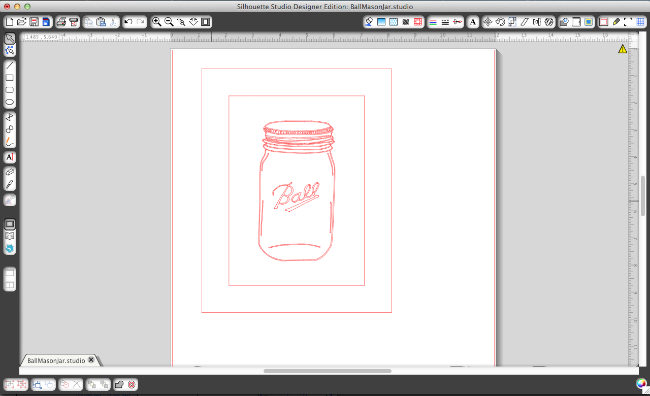Open the Fill Color panel

point(369,22)
